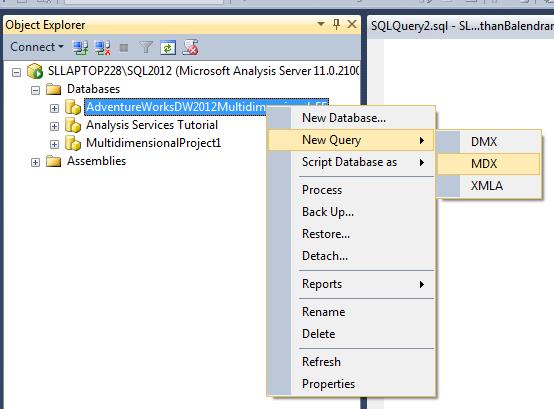
Task: Select the MultidimensionalProject1 label
Action: tap(154, 143)
